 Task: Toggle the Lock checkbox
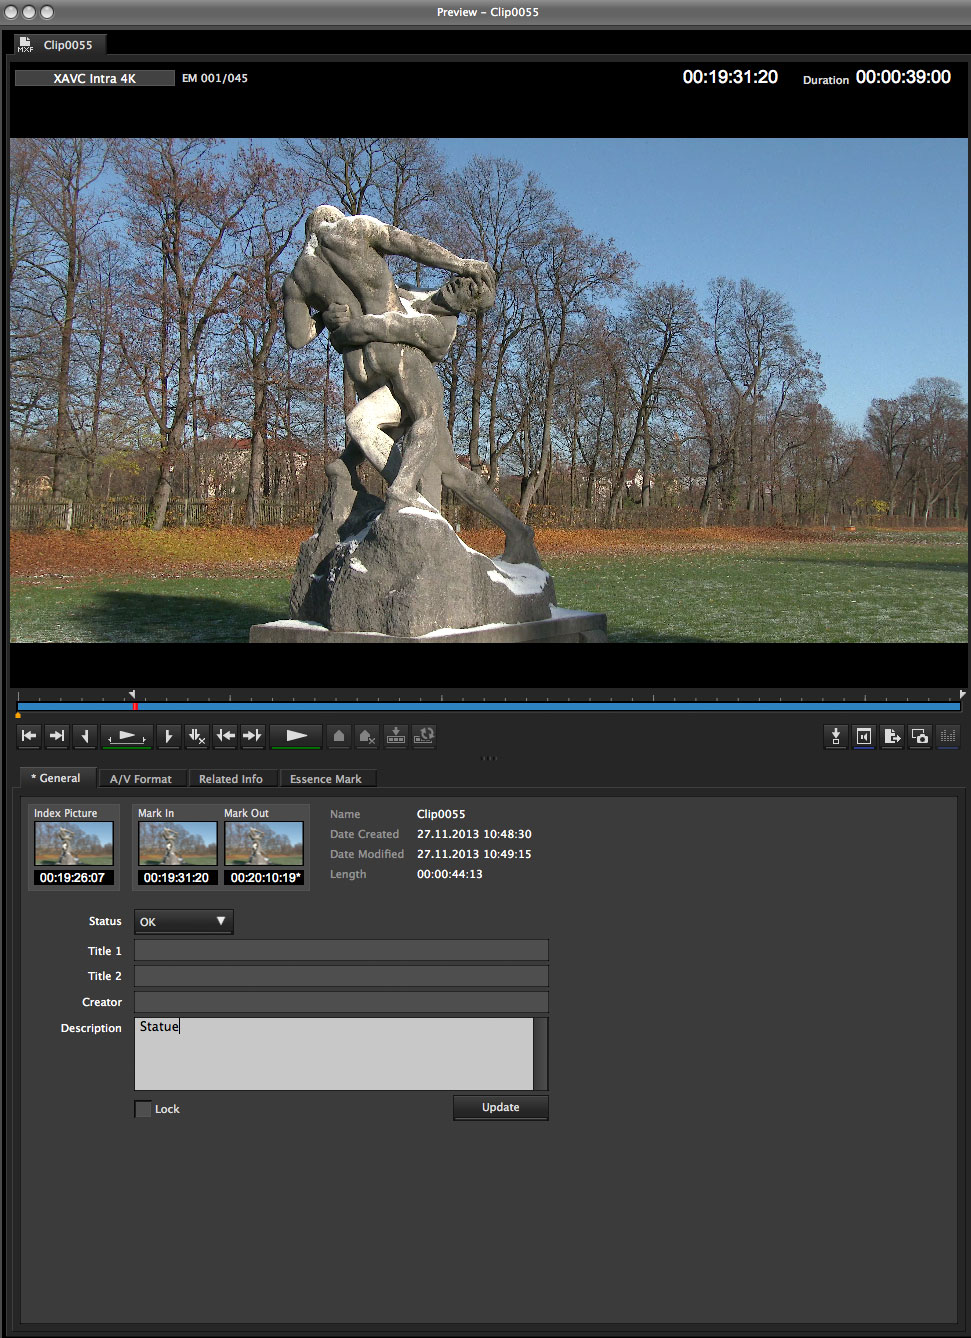tap(143, 1109)
